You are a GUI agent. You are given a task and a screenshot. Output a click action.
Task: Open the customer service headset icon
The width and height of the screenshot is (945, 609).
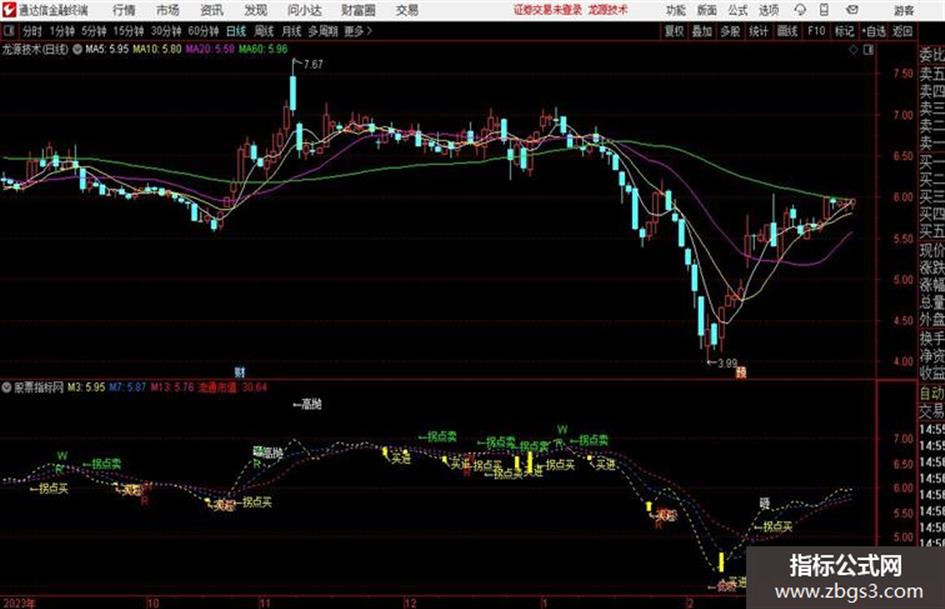(x=800, y=10)
